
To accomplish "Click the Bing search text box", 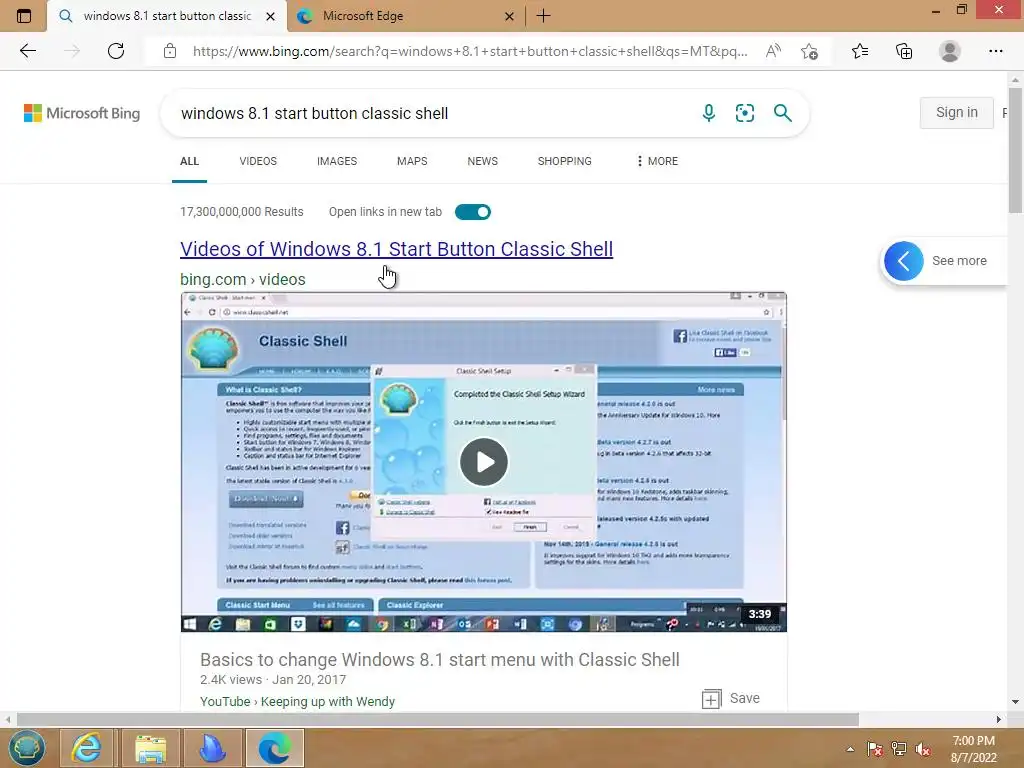I will tap(431, 113).
